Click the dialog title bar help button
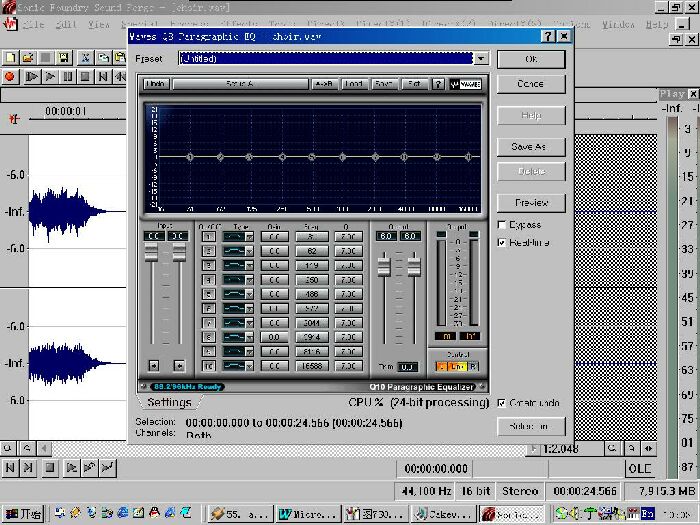This screenshot has height=525, width=700. tap(548, 36)
